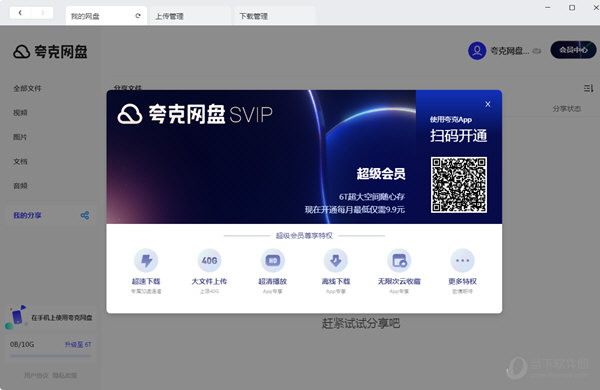Open 视频 in the sidebar
Screen dimensions: 600x390
pos(20,113)
